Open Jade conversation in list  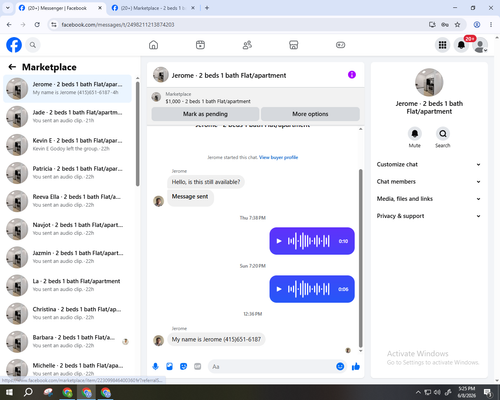(x=68, y=117)
